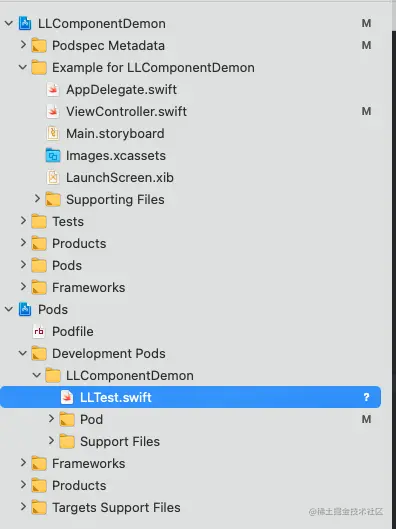
Task: Click the question mark status on LLTest.swift
Action: click(x=366, y=397)
